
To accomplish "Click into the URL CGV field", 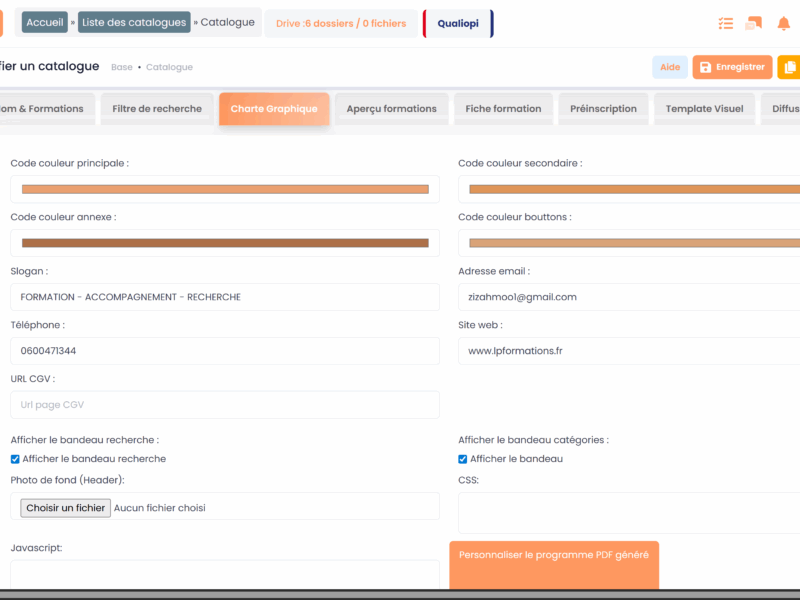I will click(x=225, y=405).
